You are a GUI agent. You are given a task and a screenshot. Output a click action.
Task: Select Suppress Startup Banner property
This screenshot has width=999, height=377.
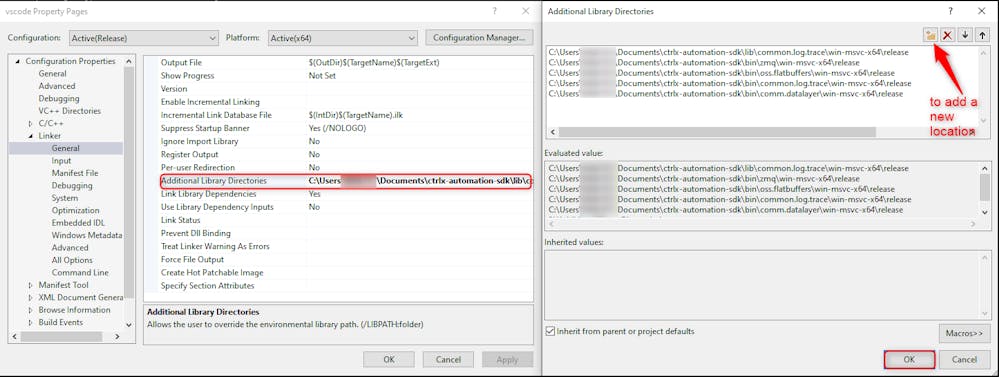coord(345,128)
